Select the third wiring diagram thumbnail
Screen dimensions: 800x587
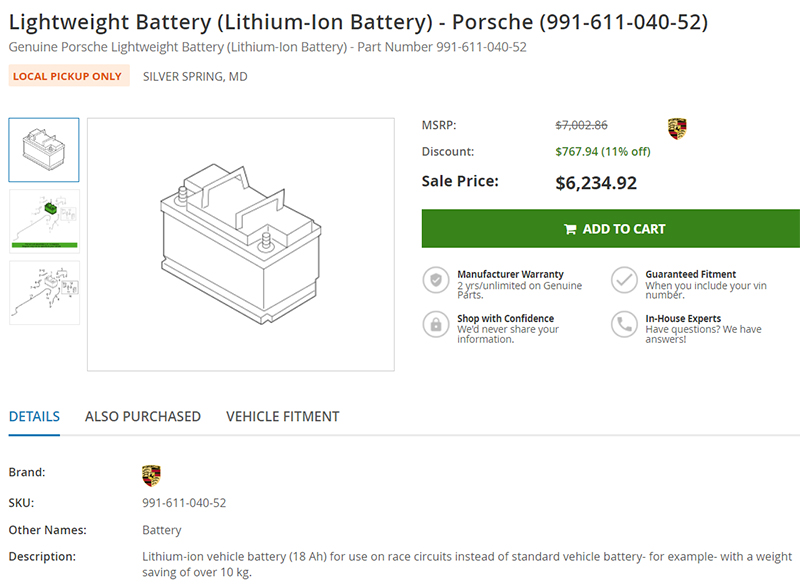pyautogui.click(x=44, y=292)
